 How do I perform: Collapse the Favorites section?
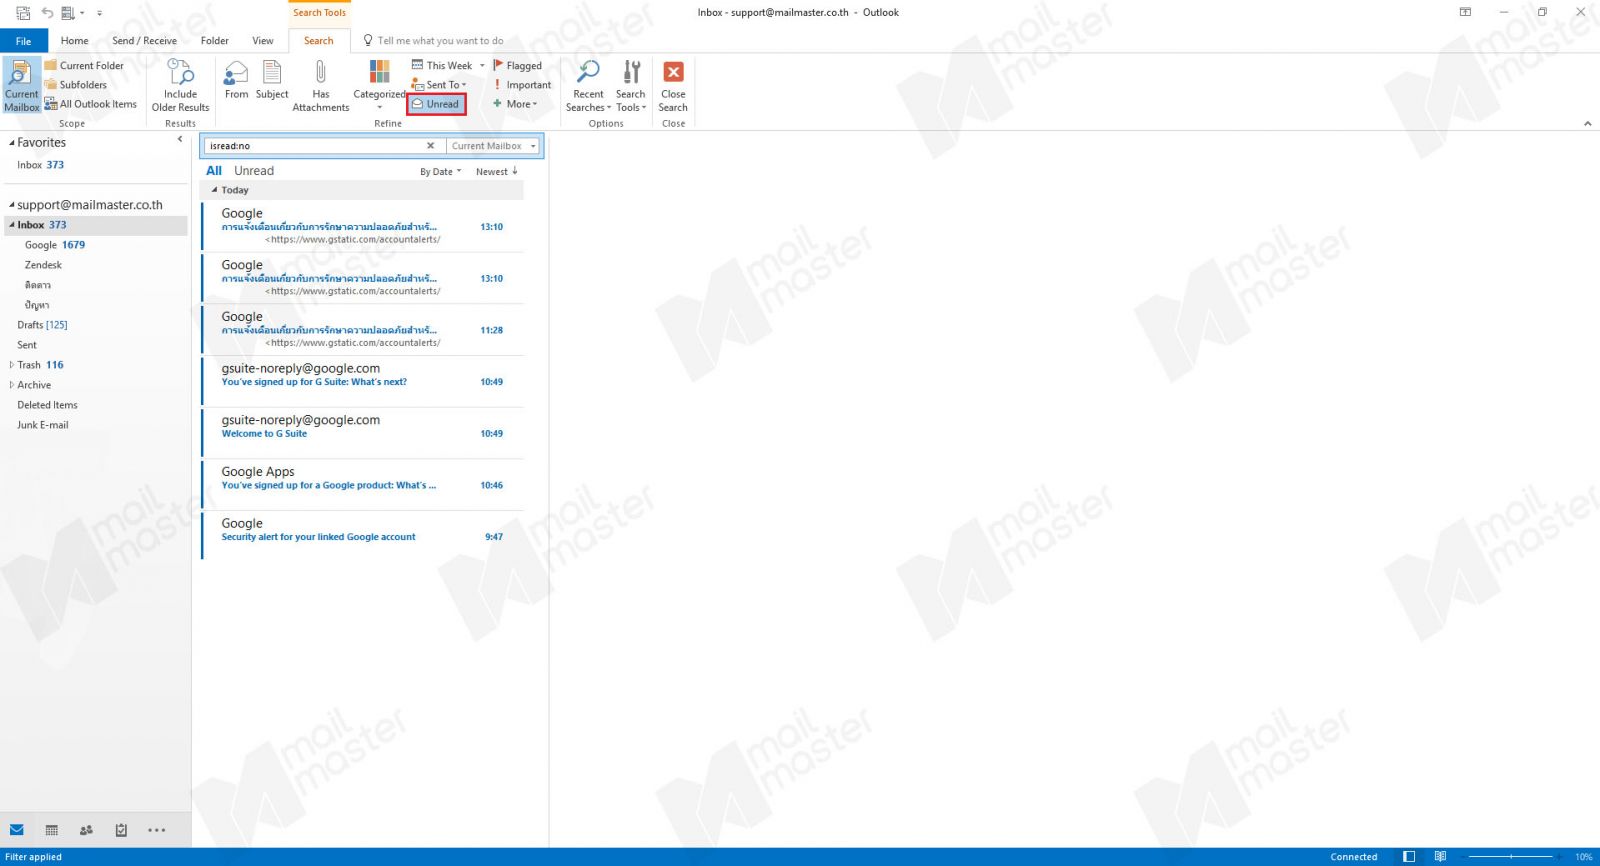pos(12,143)
